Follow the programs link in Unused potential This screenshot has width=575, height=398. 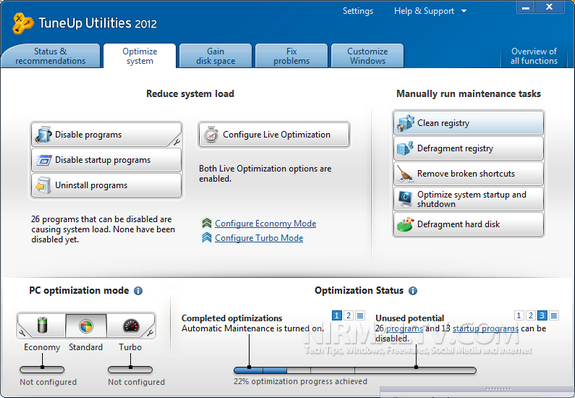[404, 328]
